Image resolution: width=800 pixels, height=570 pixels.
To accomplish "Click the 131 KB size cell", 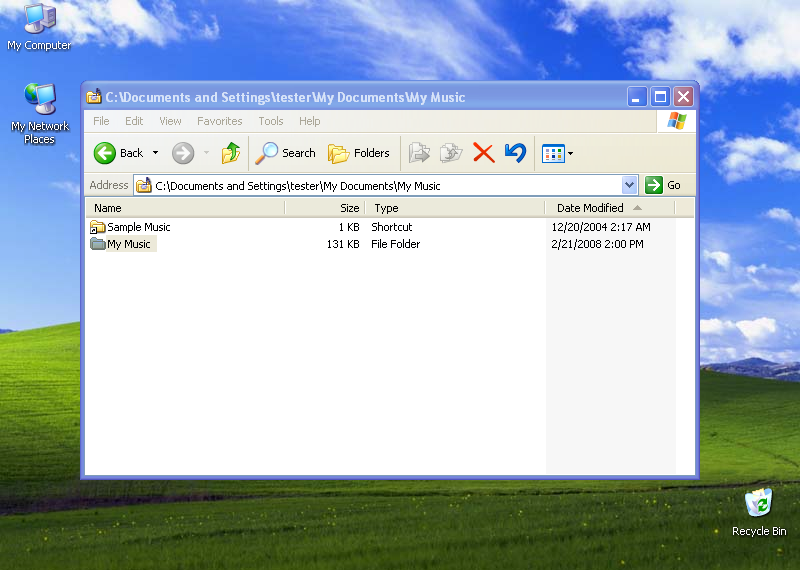I will click(343, 244).
